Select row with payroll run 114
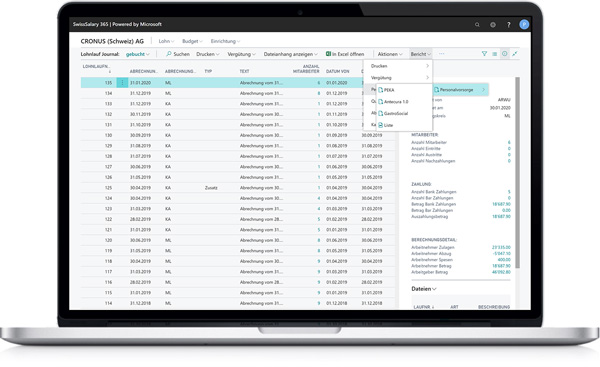This screenshot has height=367, width=600. click(x=237, y=303)
